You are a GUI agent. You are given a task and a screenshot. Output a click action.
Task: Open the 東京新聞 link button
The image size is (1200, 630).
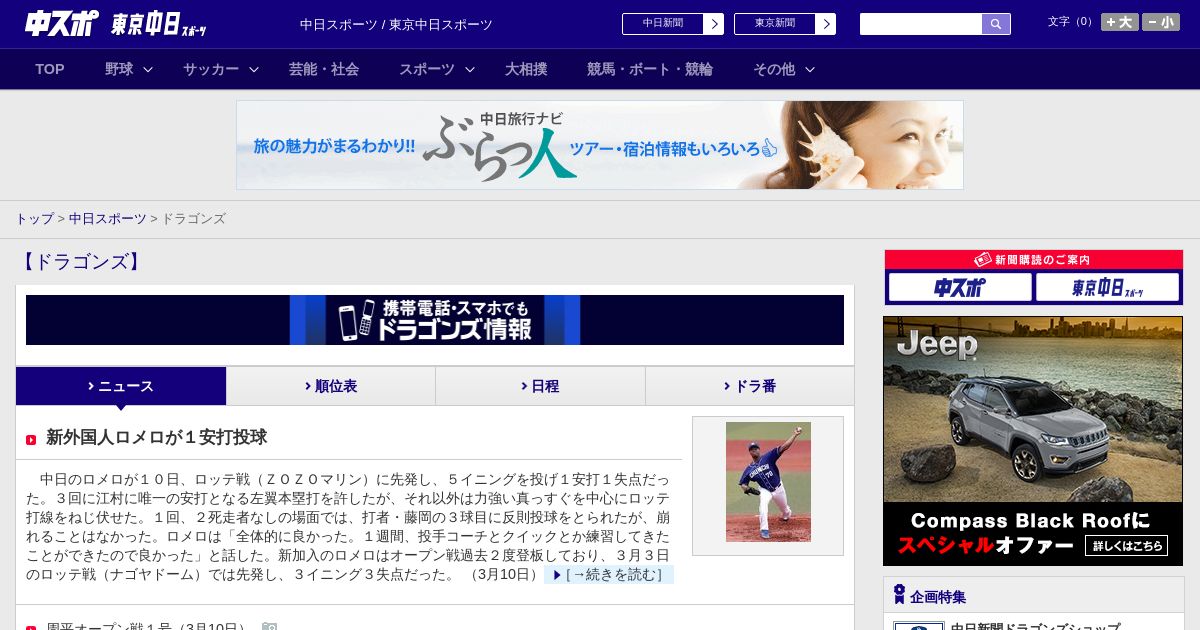pyautogui.click(x=775, y=24)
